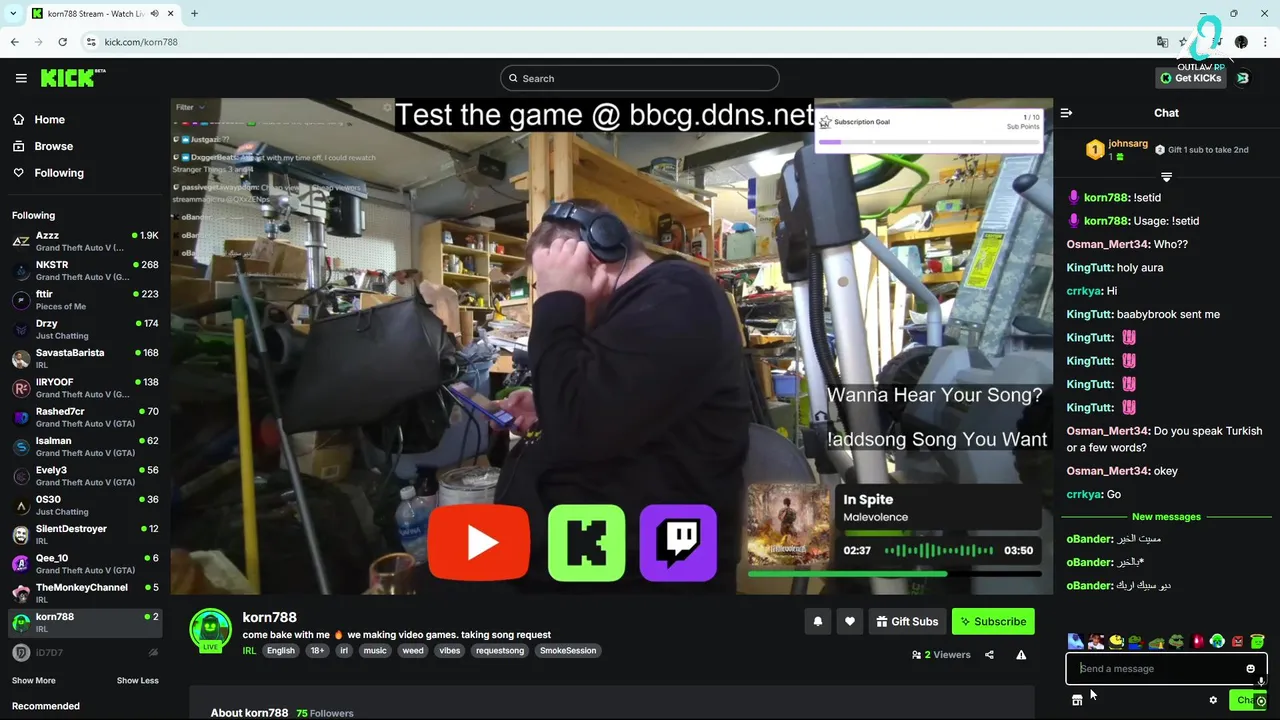Expand list with Show More

coord(33,680)
